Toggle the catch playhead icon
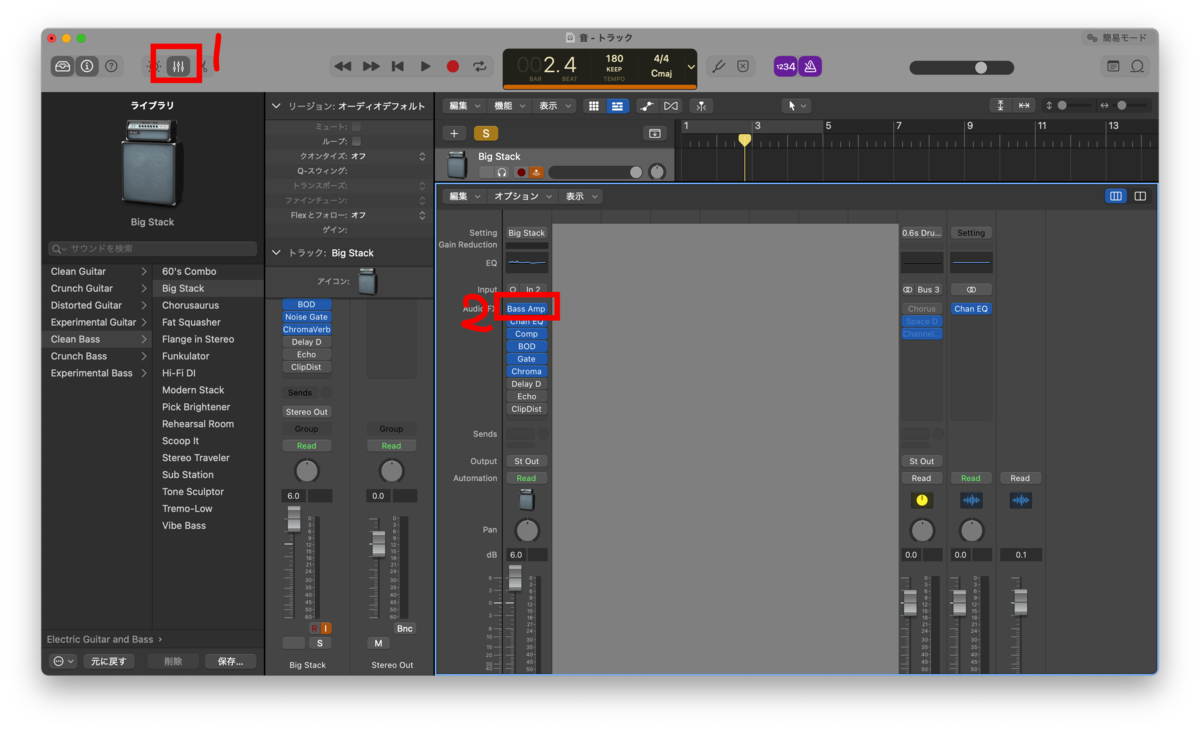The width and height of the screenshot is (1200, 730). click(x=701, y=106)
